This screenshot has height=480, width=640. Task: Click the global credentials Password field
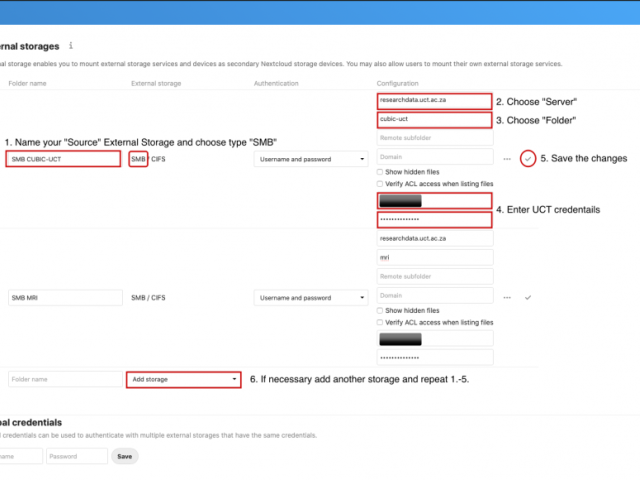tap(77, 456)
